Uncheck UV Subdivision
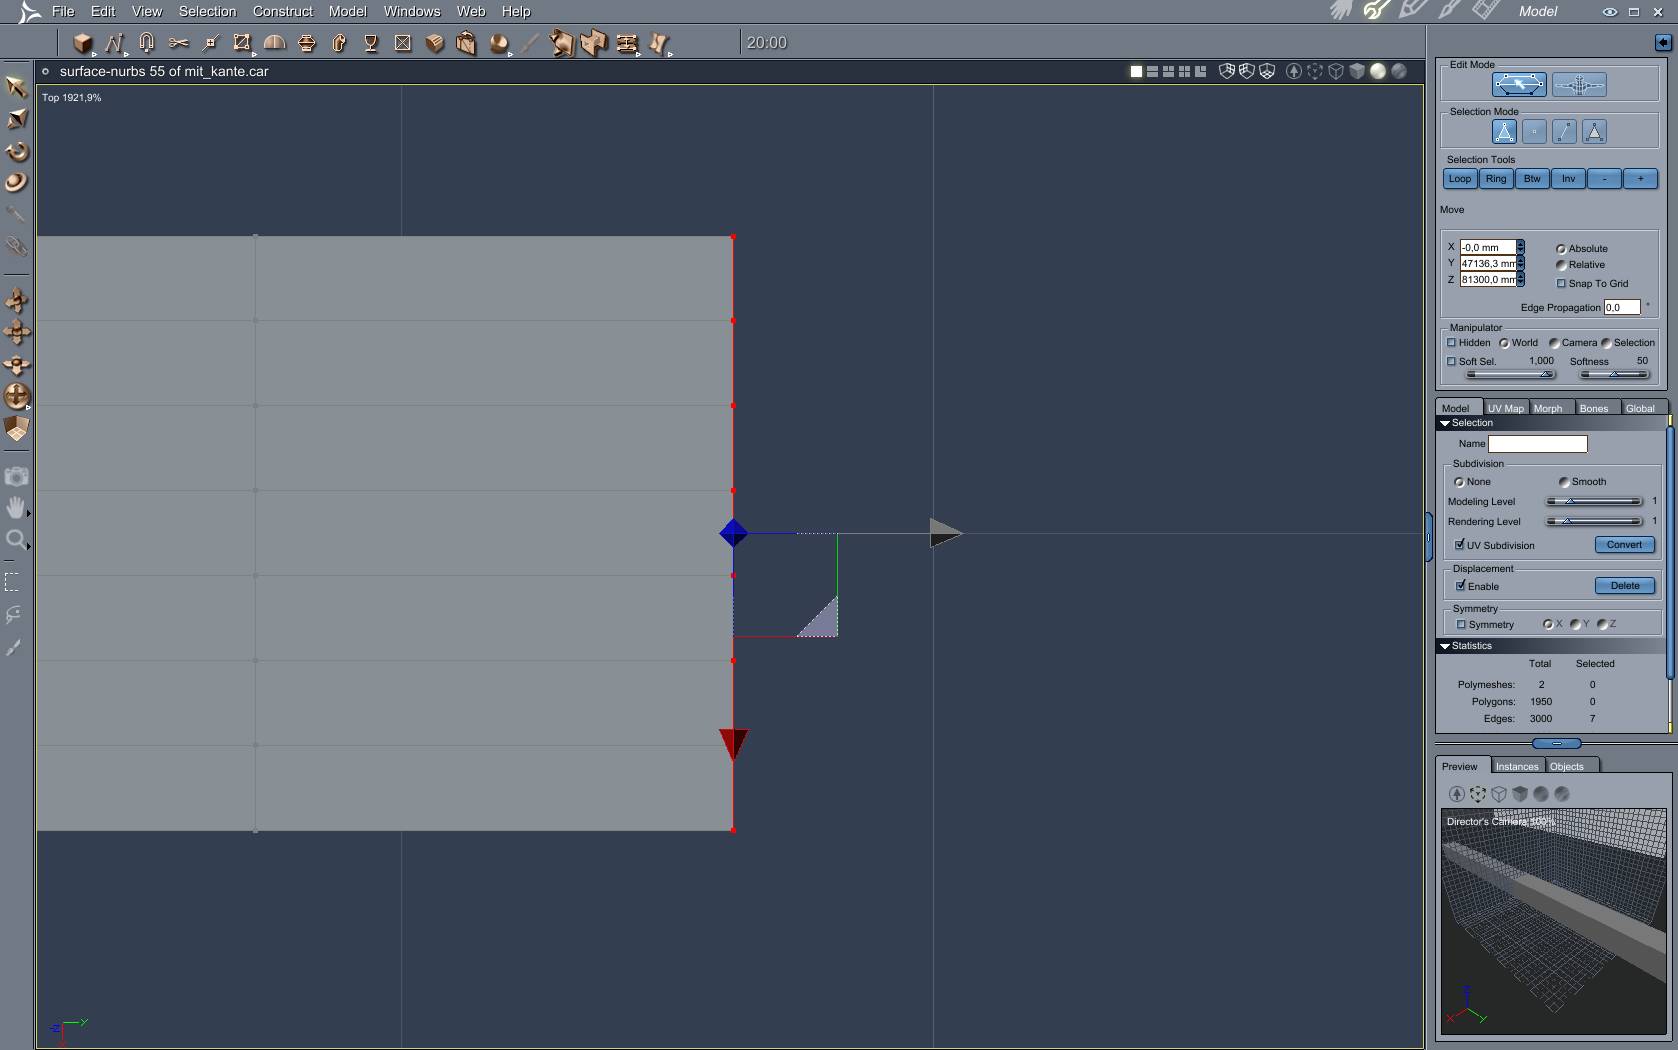Image resolution: width=1678 pixels, height=1050 pixels. (1460, 545)
